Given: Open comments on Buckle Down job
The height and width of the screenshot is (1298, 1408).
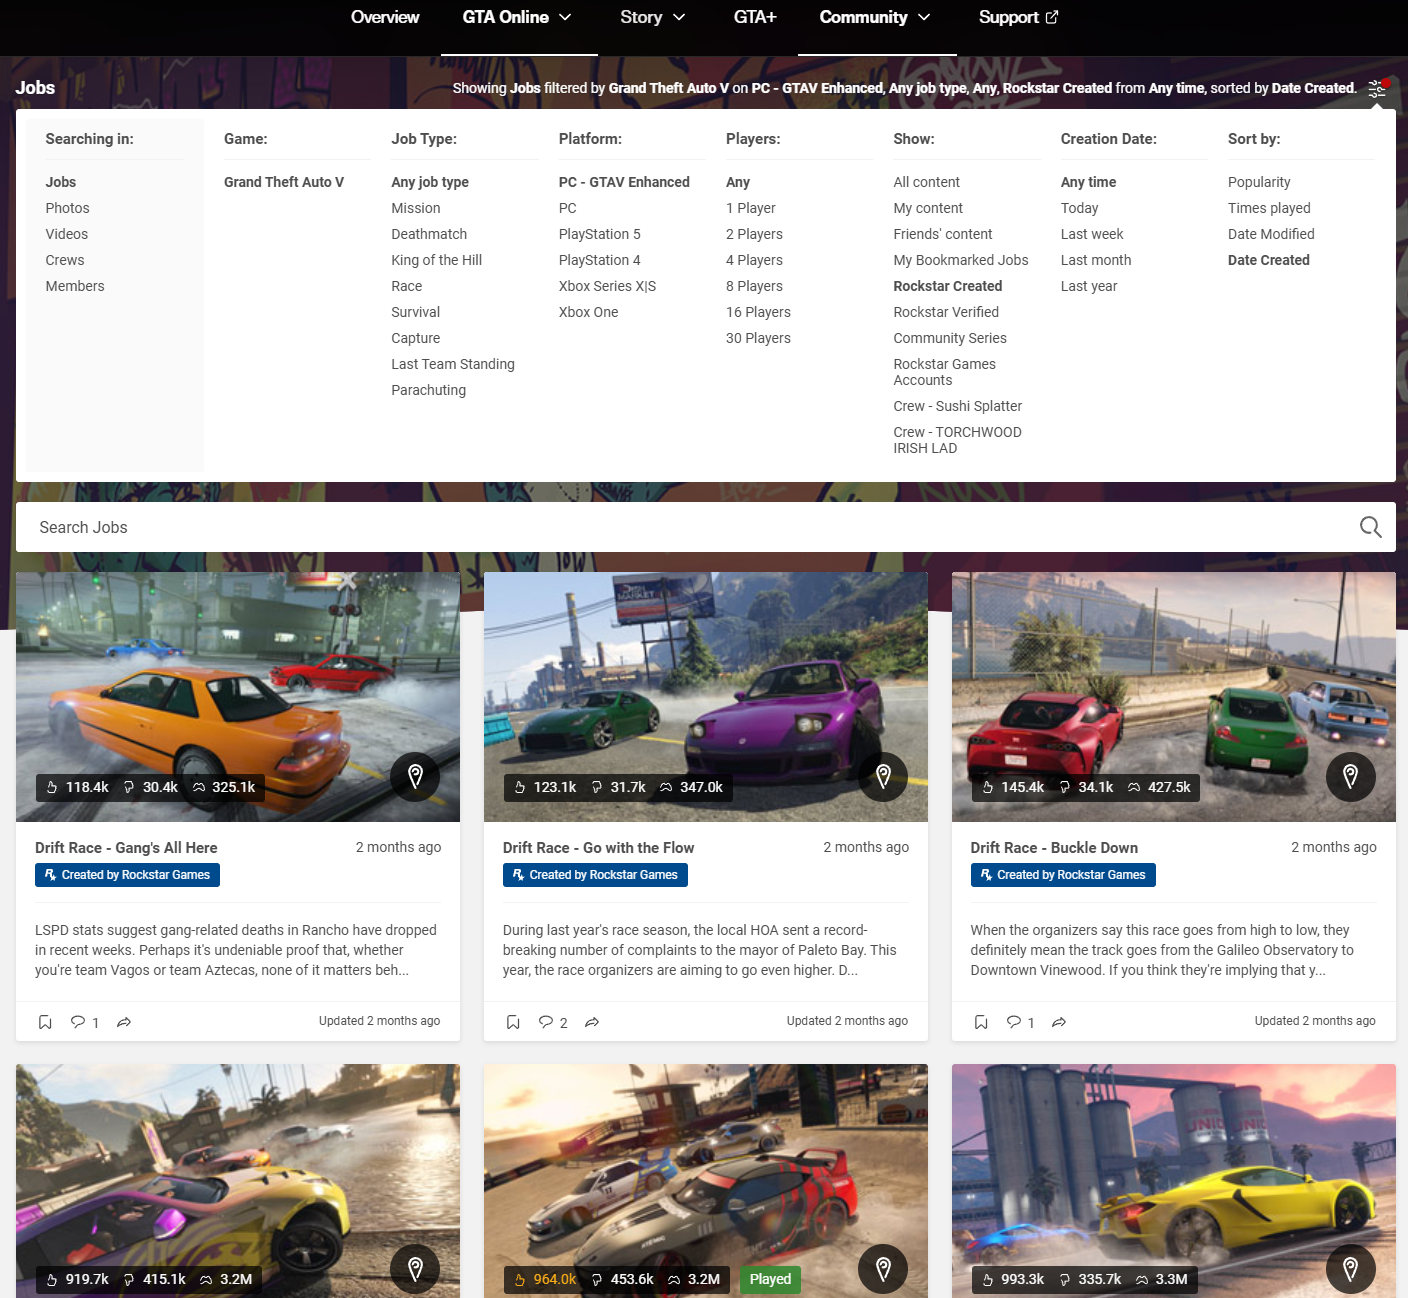Looking at the screenshot, I should coord(1020,1022).
